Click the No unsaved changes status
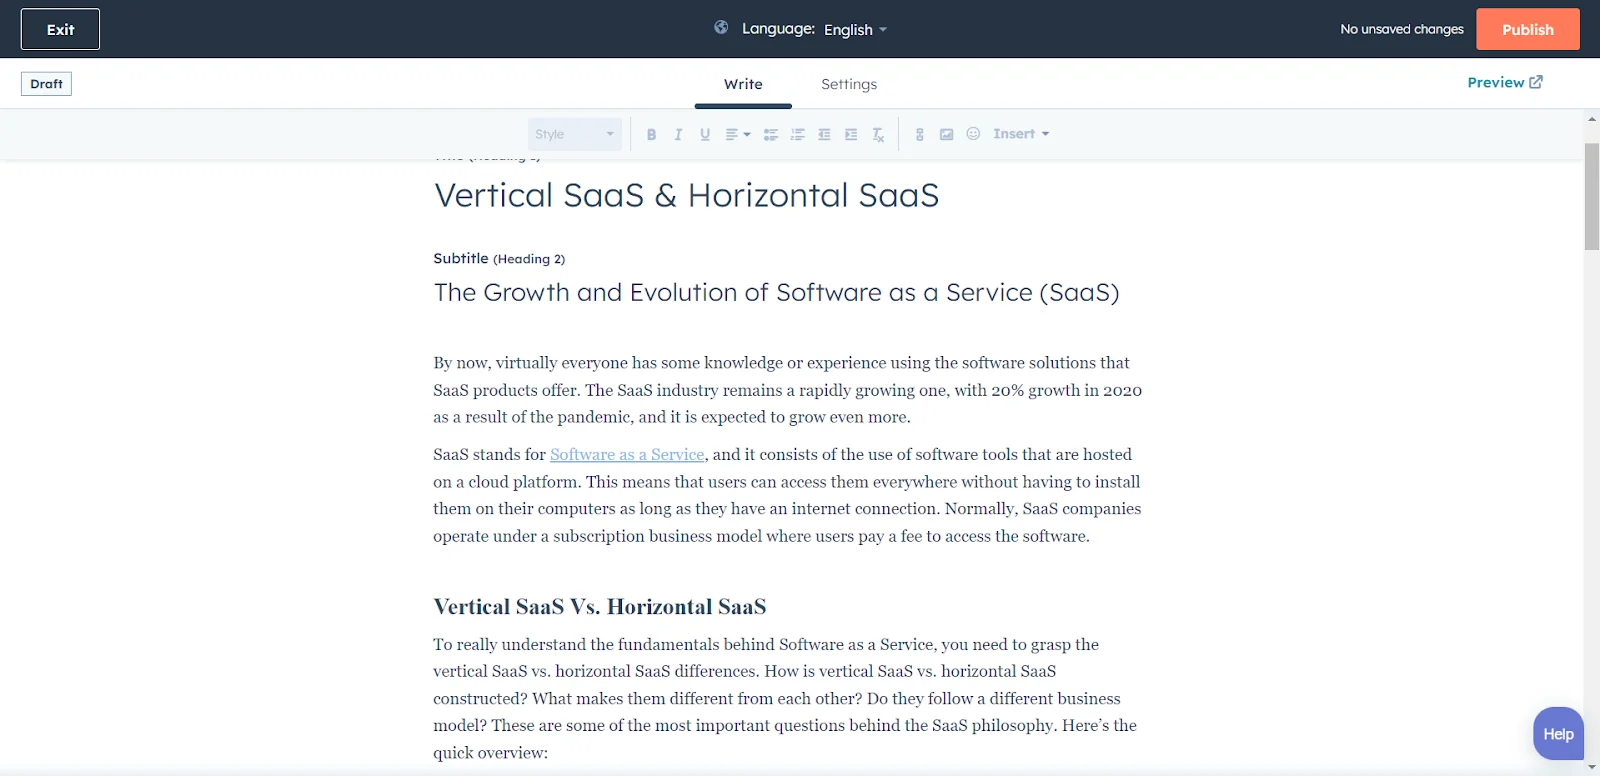The height and width of the screenshot is (776, 1600). point(1402,29)
